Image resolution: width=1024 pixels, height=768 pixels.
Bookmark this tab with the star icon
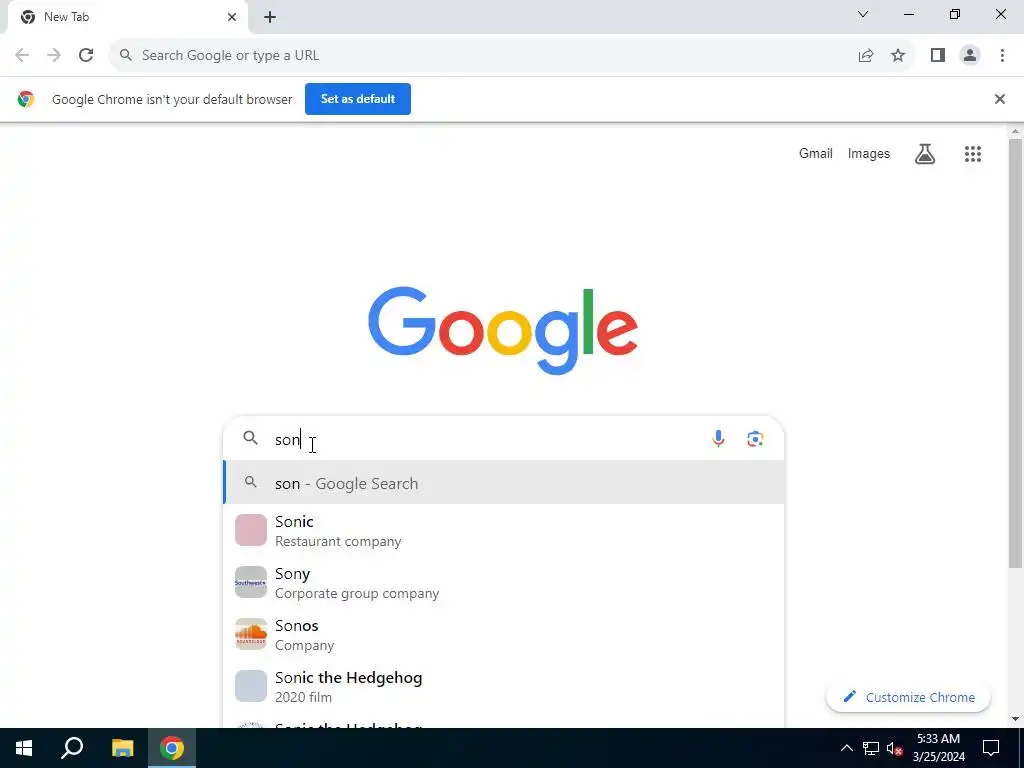[x=898, y=56]
